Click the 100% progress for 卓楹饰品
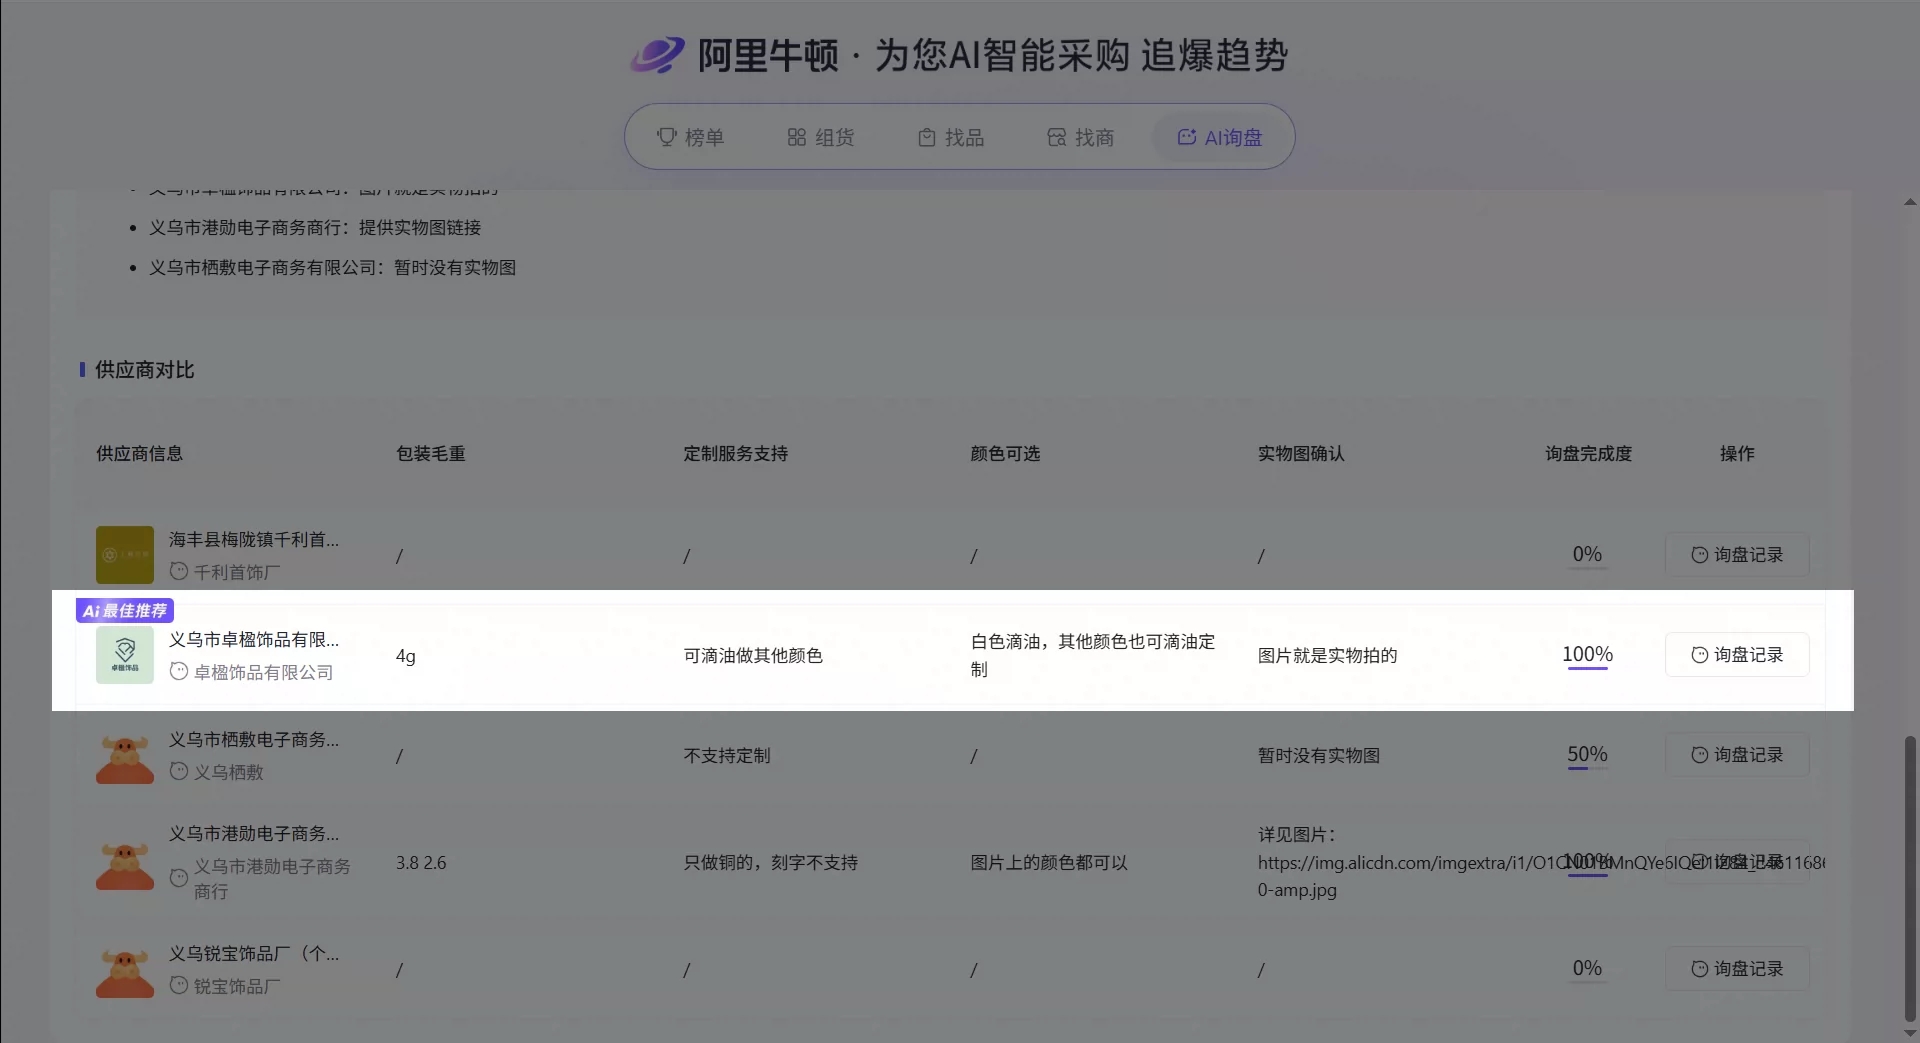Image resolution: width=1920 pixels, height=1043 pixels. (1587, 655)
